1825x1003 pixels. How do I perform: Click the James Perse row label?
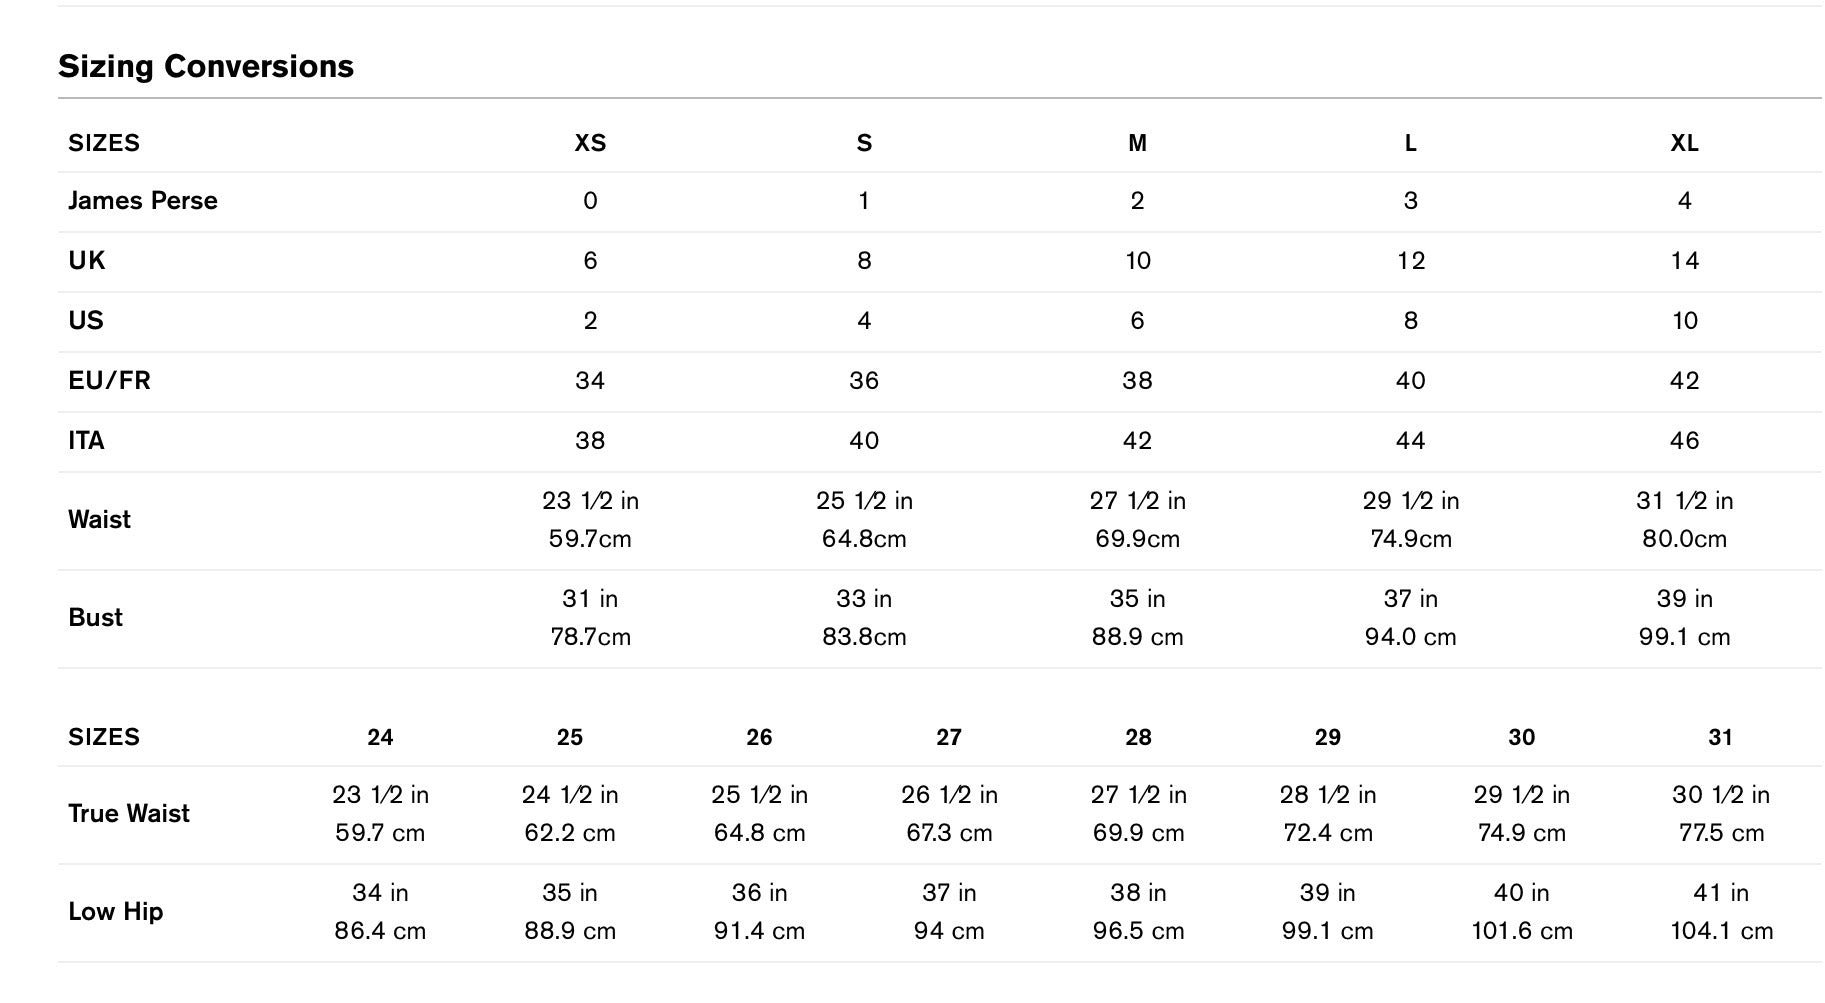143,201
